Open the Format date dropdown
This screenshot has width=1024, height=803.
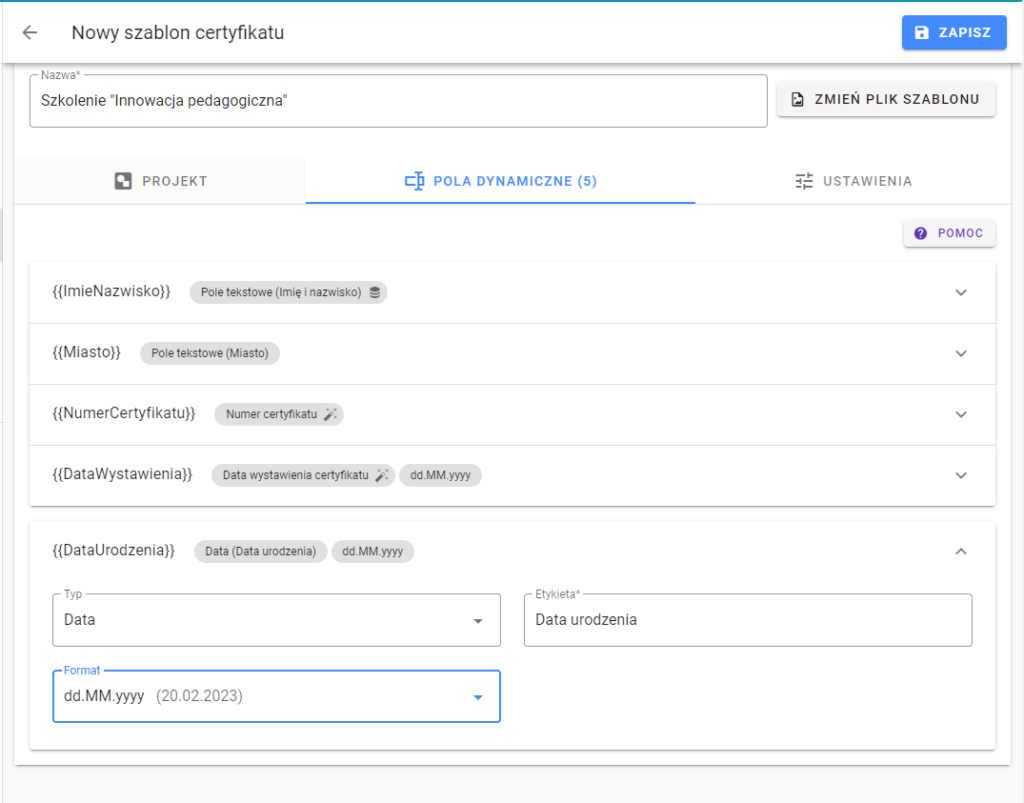pos(276,697)
